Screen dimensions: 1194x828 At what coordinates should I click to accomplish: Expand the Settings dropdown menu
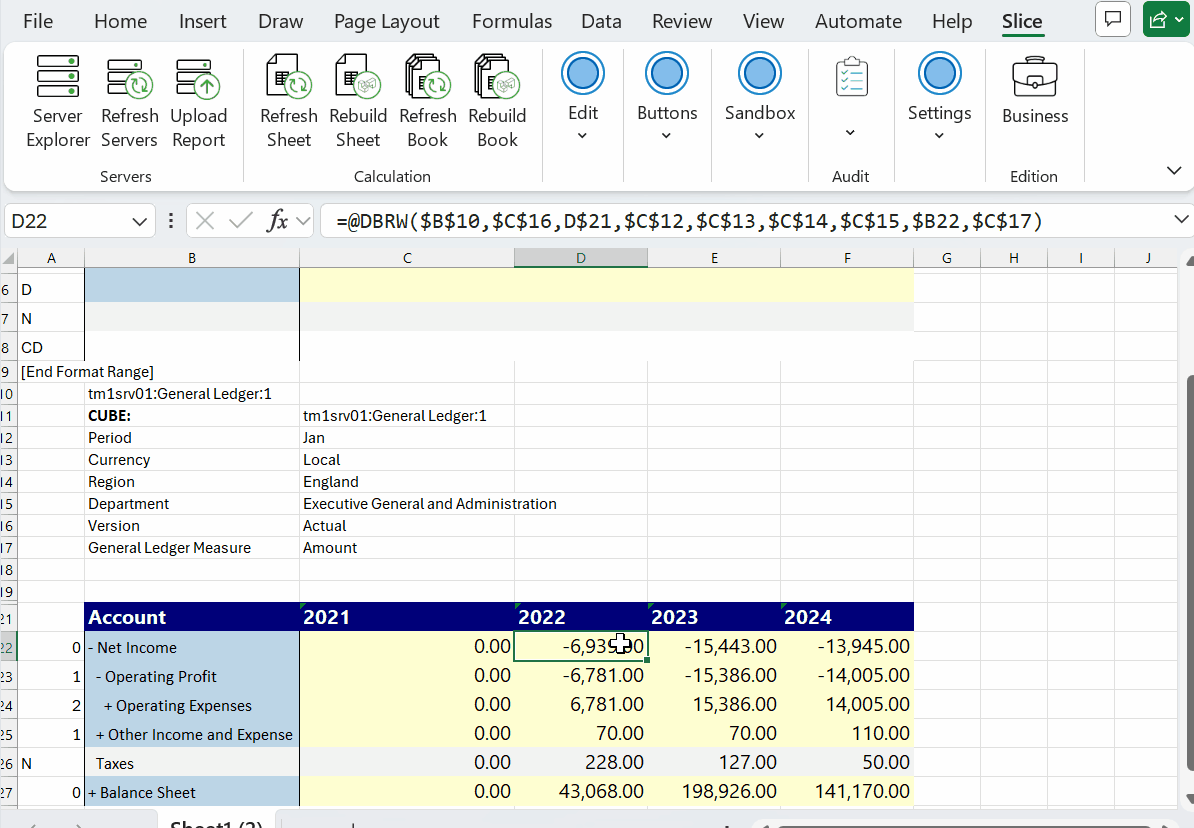point(939,100)
